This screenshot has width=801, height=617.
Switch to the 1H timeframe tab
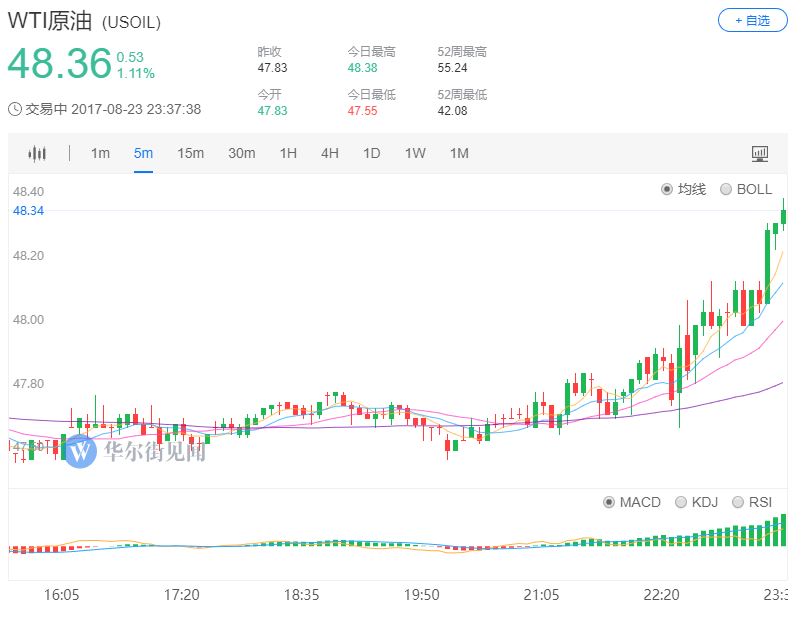click(288, 153)
